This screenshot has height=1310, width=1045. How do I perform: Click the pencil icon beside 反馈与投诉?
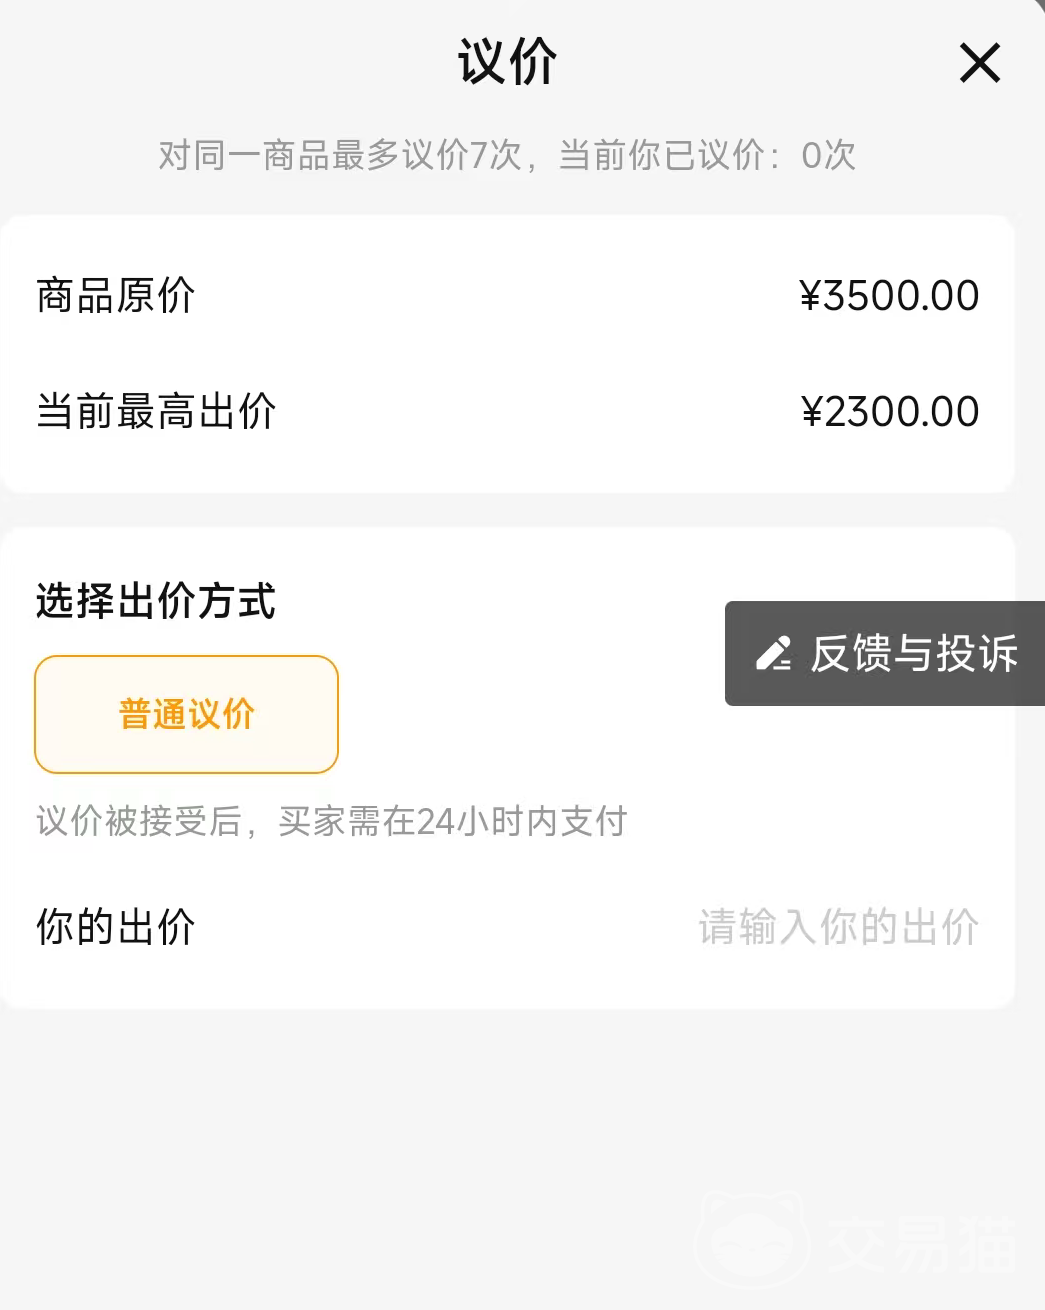[773, 653]
